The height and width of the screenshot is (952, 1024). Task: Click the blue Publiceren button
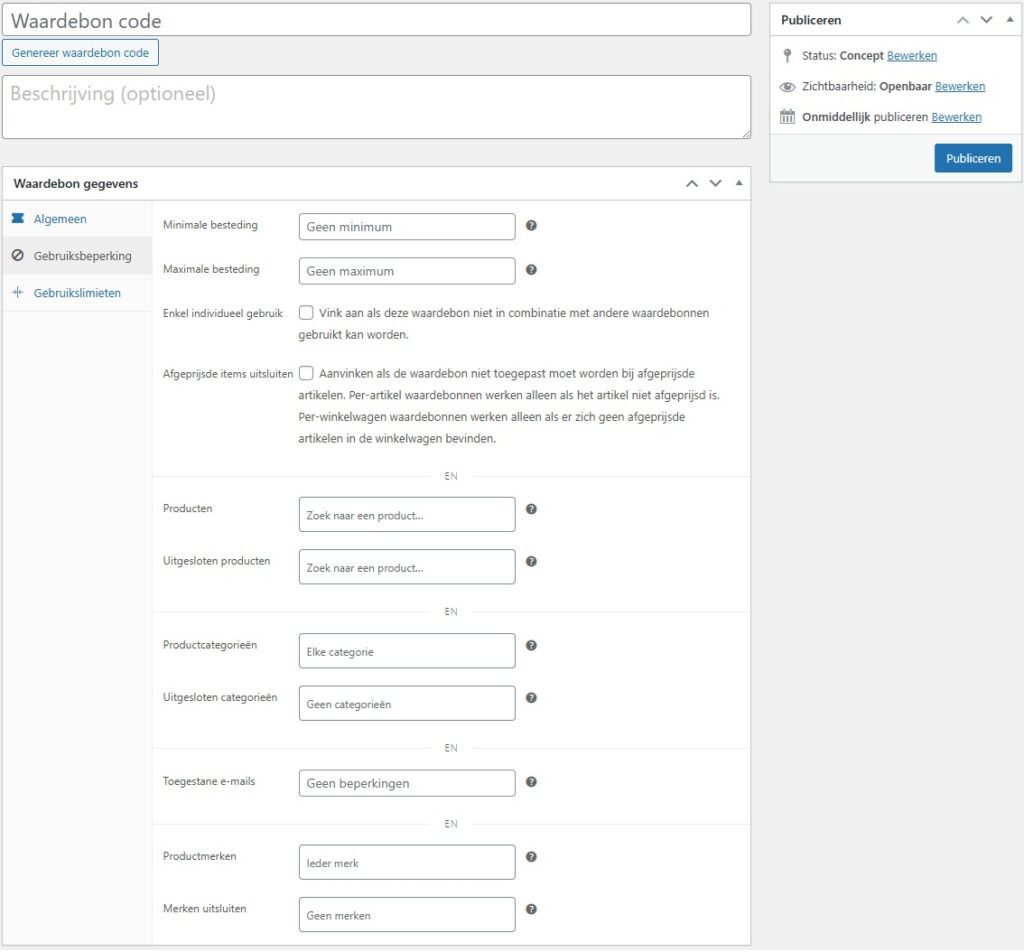tap(972, 158)
